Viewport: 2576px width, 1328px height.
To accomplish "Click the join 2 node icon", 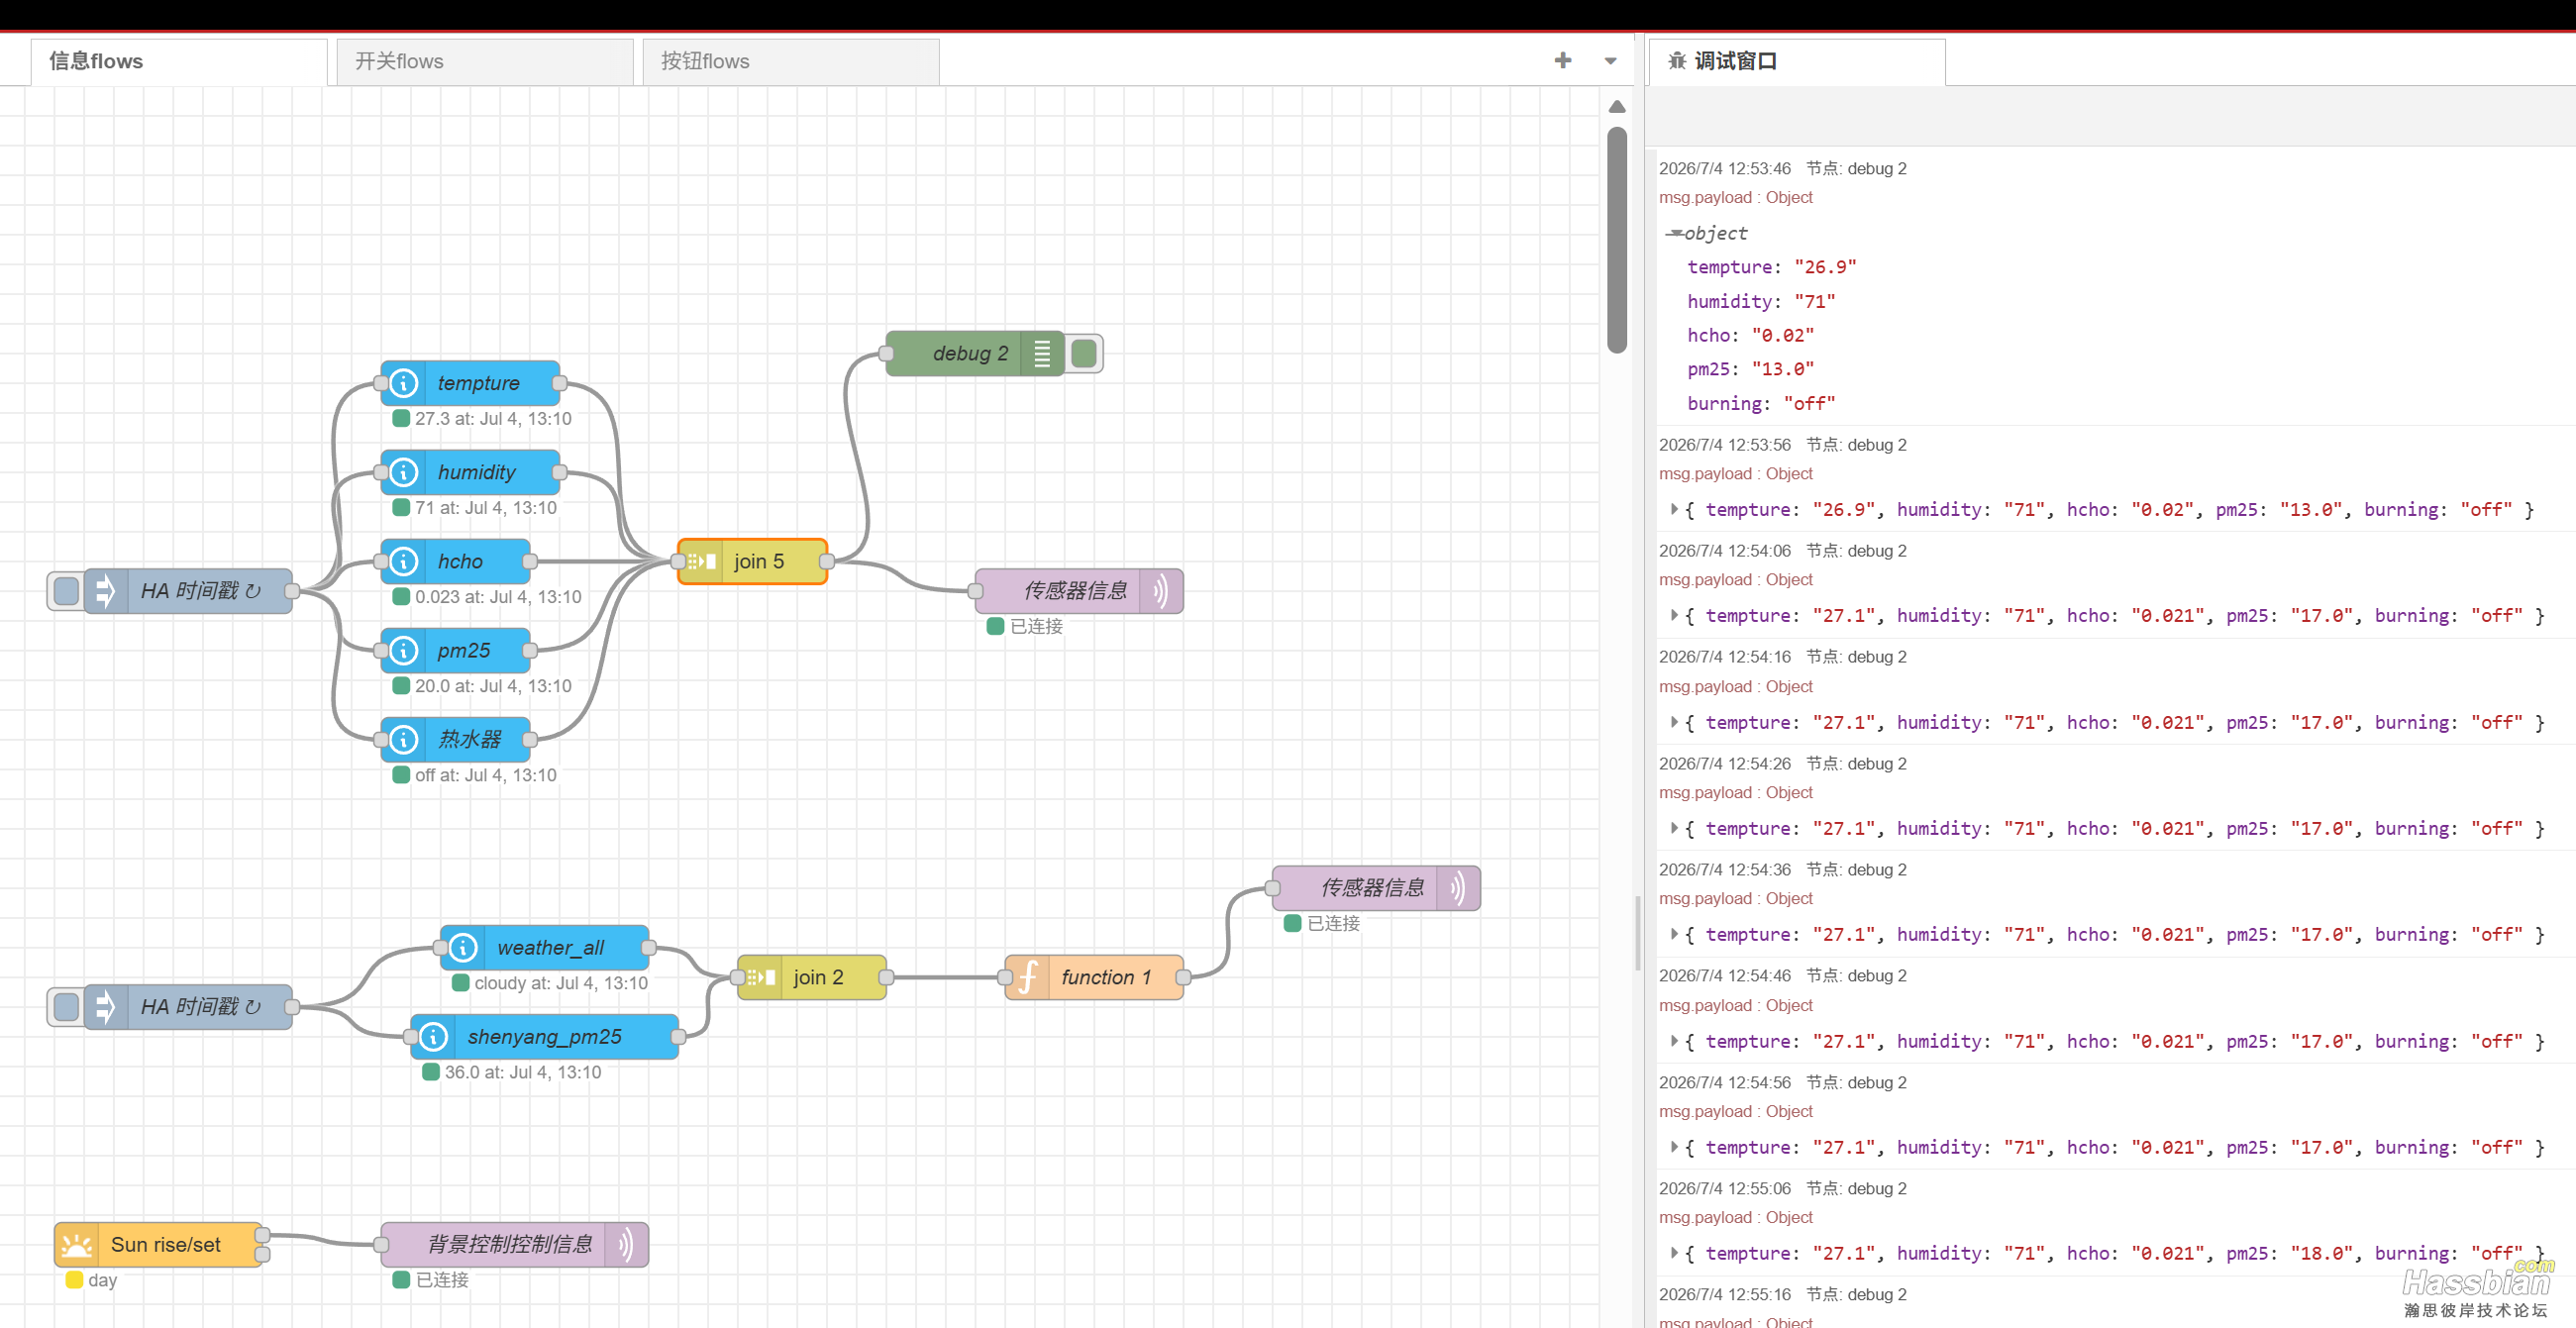I will pos(761,977).
